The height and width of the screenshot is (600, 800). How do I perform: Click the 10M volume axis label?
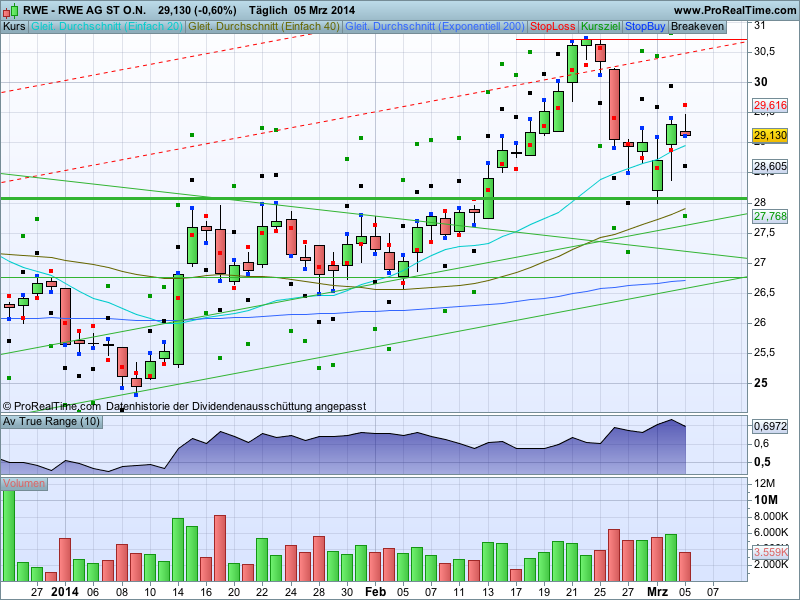[766, 500]
